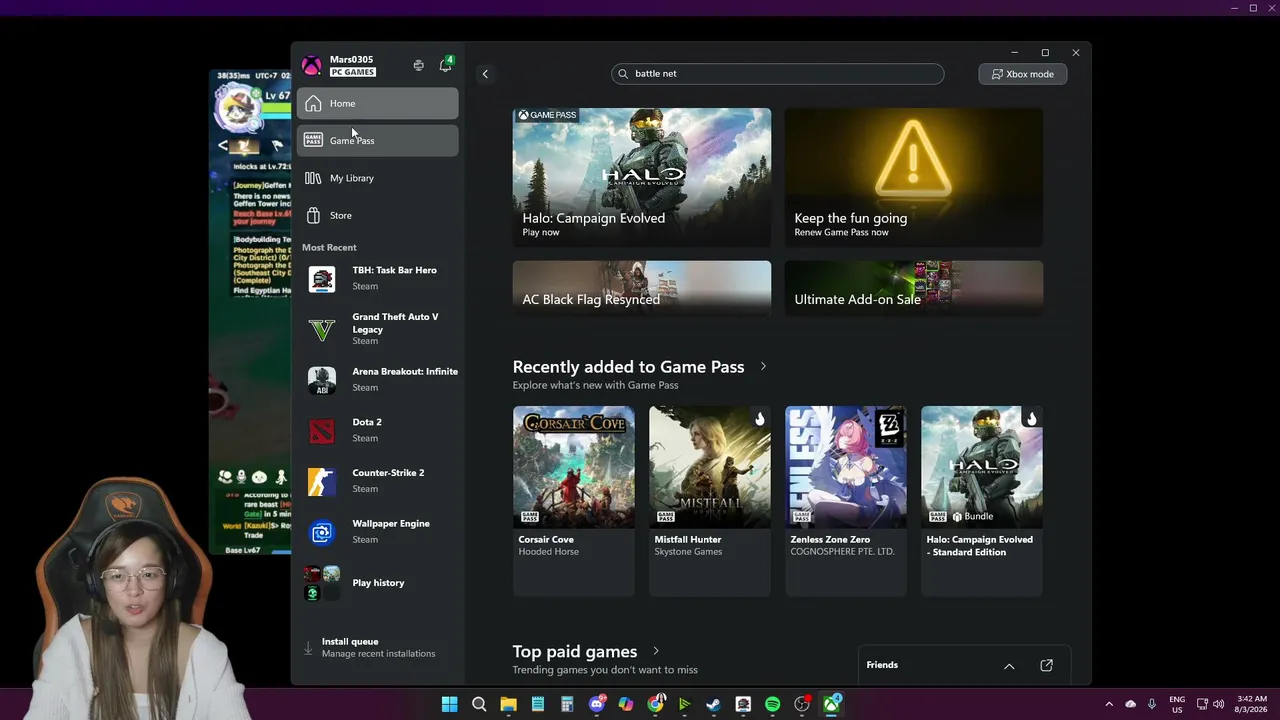Go back with the arrow button
Image resolution: width=1280 pixels, height=720 pixels.
485,74
